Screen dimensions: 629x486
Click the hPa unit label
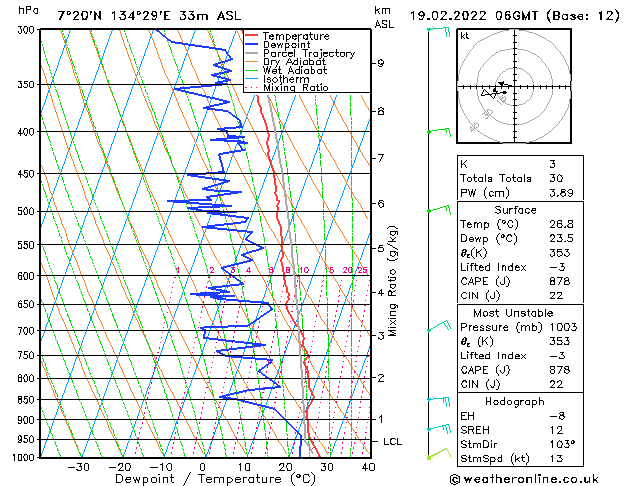pyautogui.click(x=28, y=11)
